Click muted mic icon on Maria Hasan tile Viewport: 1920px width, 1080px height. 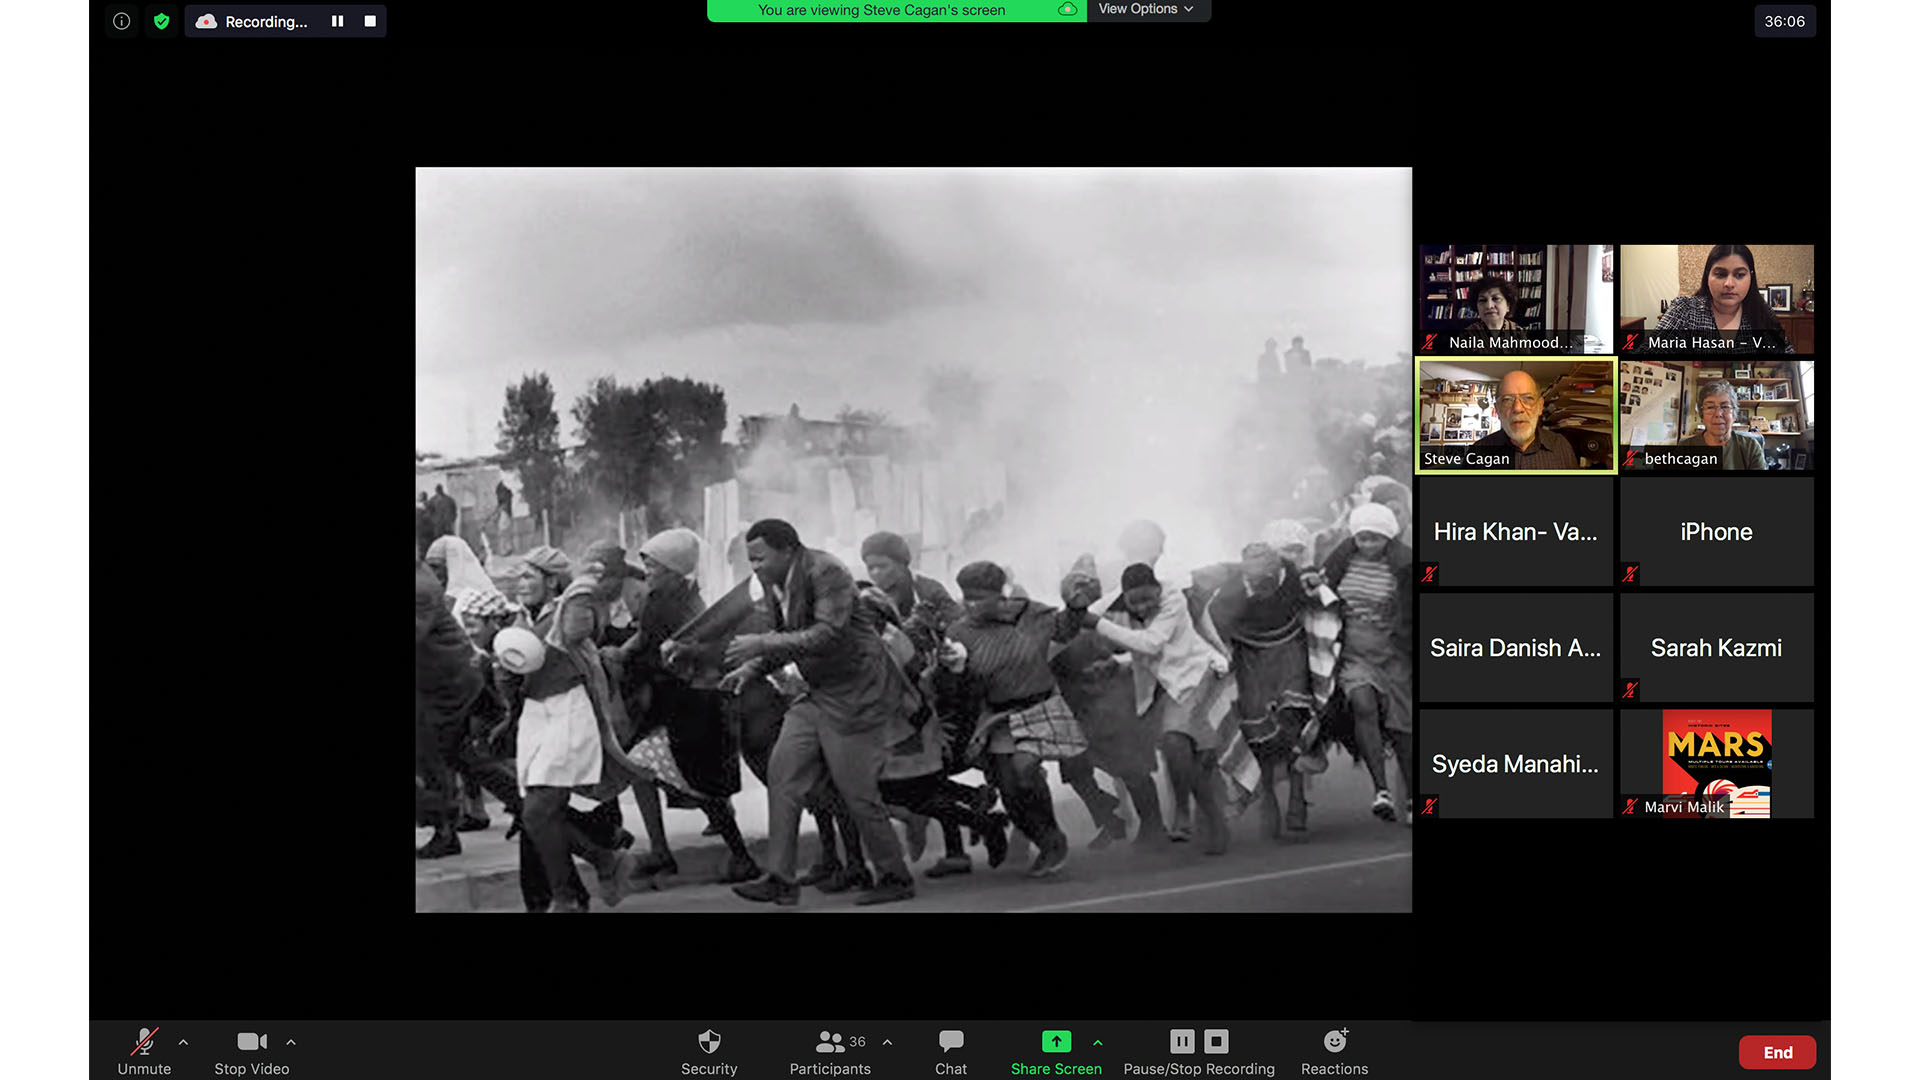click(1631, 342)
